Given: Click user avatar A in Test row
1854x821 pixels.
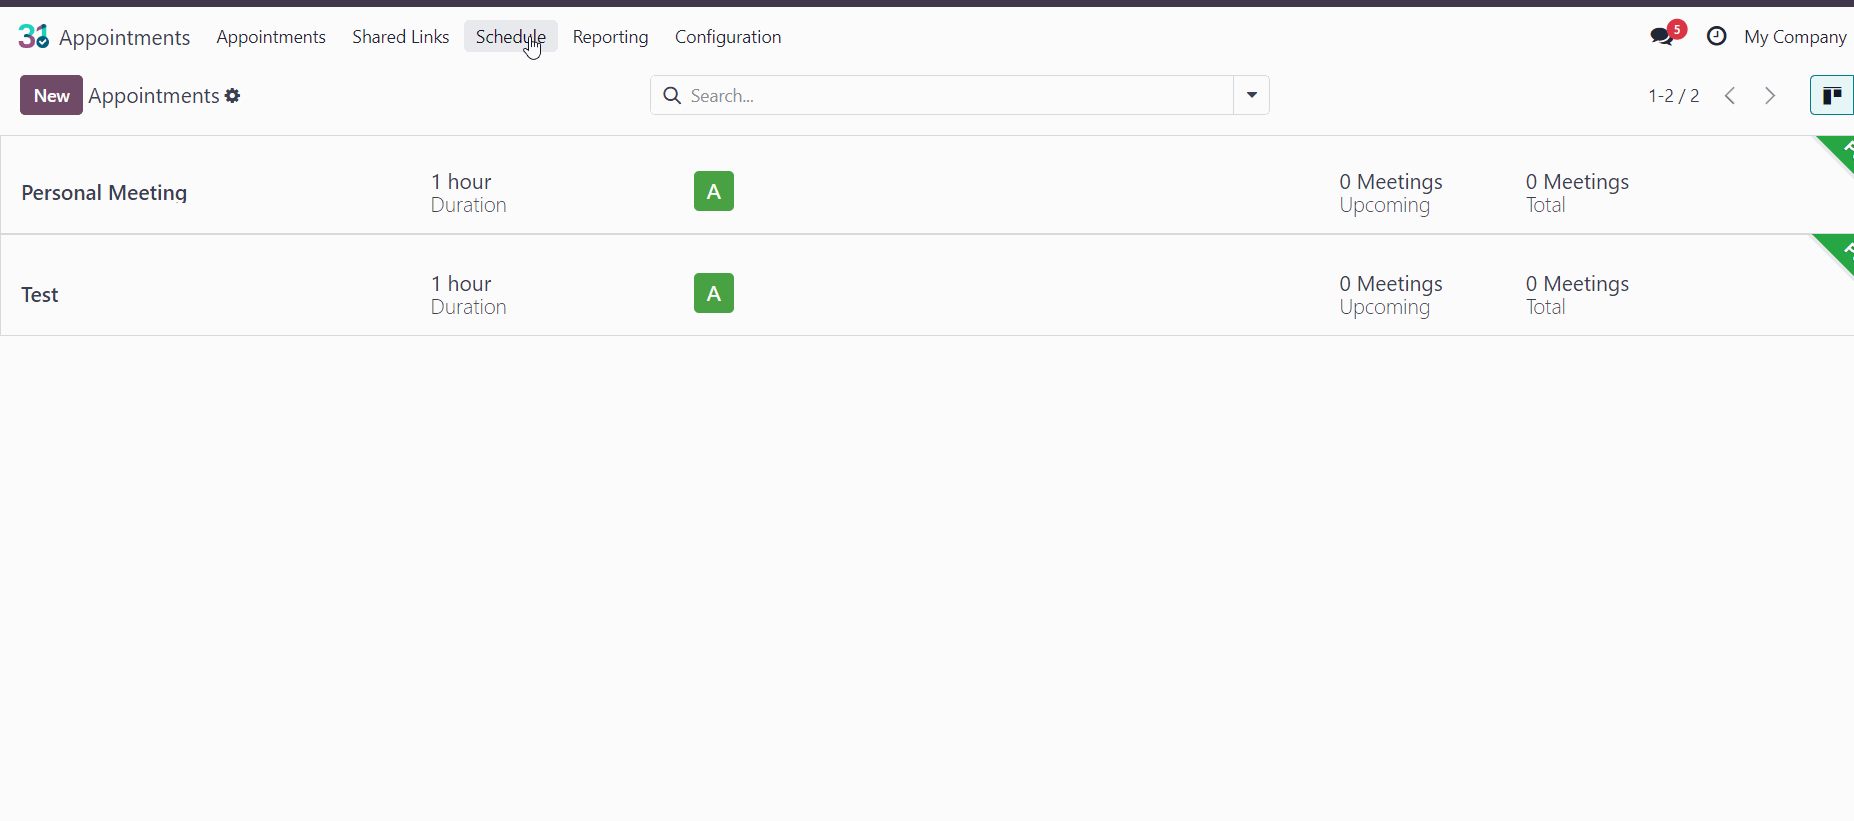Looking at the screenshot, I should point(714,293).
